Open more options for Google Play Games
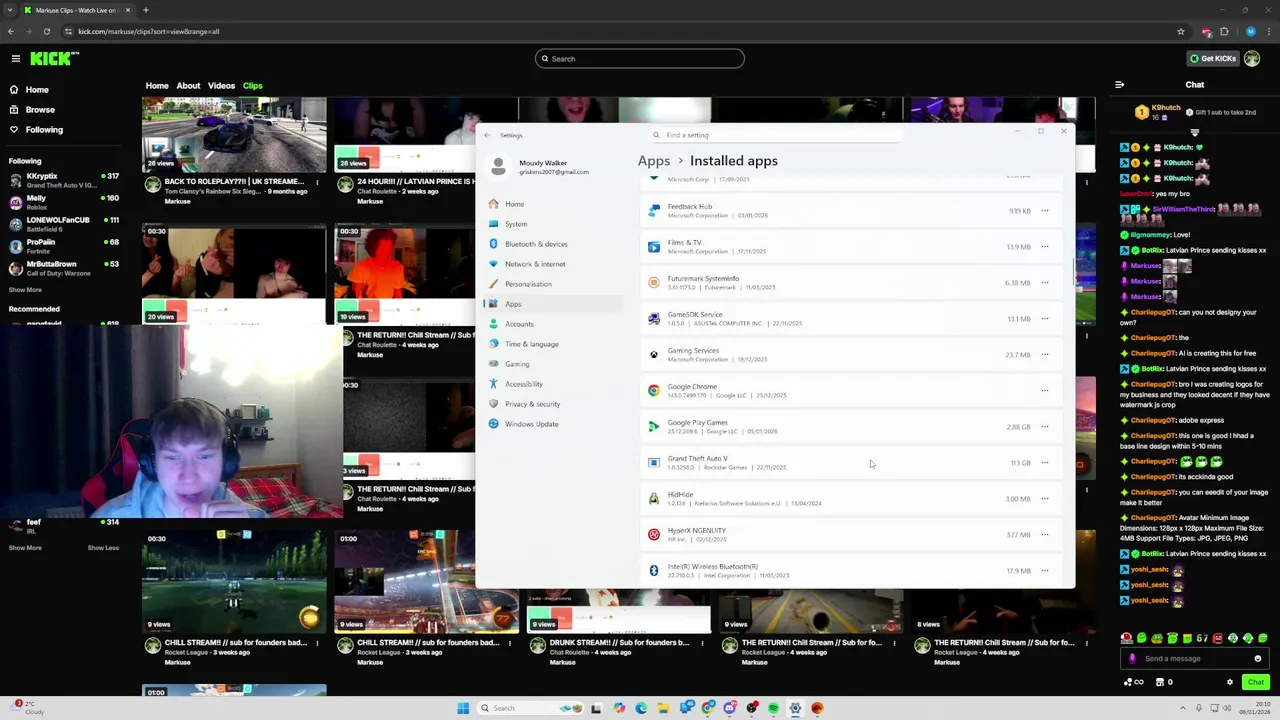 click(1045, 427)
